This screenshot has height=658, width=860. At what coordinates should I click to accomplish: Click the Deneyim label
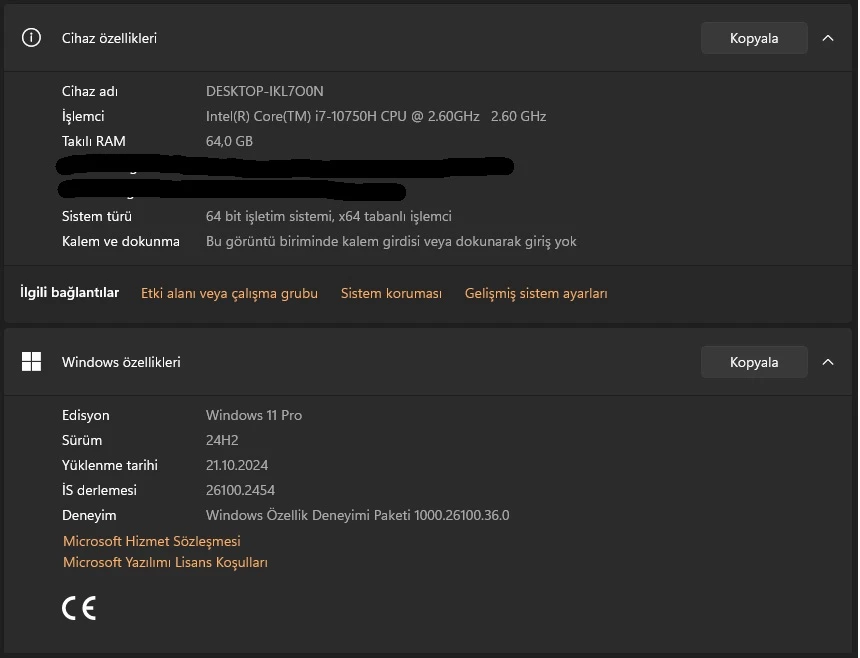coord(89,515)
